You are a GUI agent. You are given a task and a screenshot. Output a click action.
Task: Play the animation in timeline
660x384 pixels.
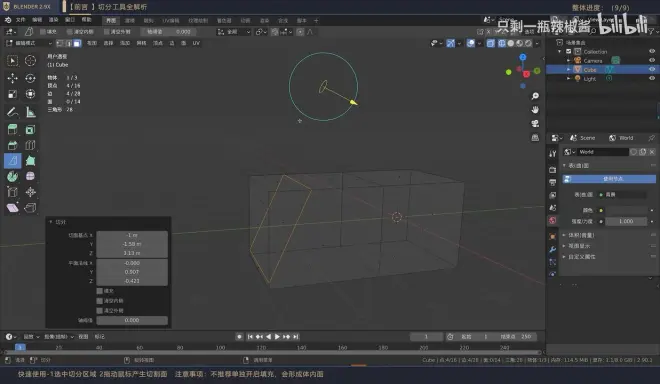(x=277, y=336)
